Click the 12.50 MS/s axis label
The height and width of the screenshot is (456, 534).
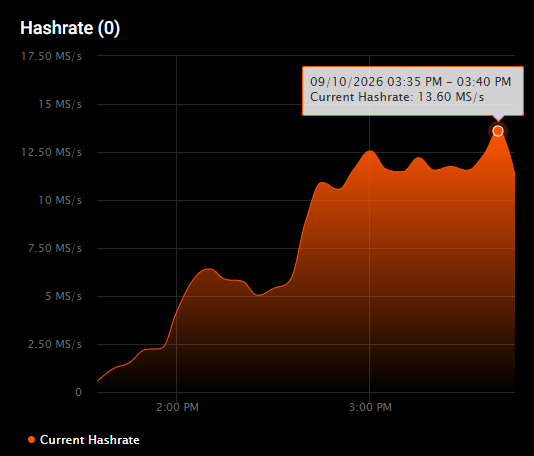click(x=51, y=152)
